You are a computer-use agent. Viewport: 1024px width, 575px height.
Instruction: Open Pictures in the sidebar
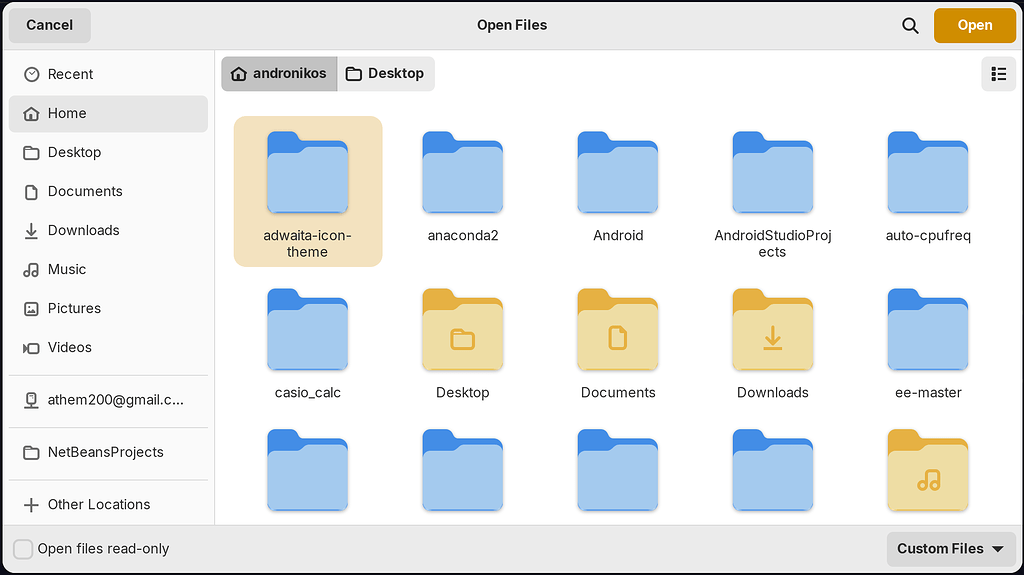(108, 308)
